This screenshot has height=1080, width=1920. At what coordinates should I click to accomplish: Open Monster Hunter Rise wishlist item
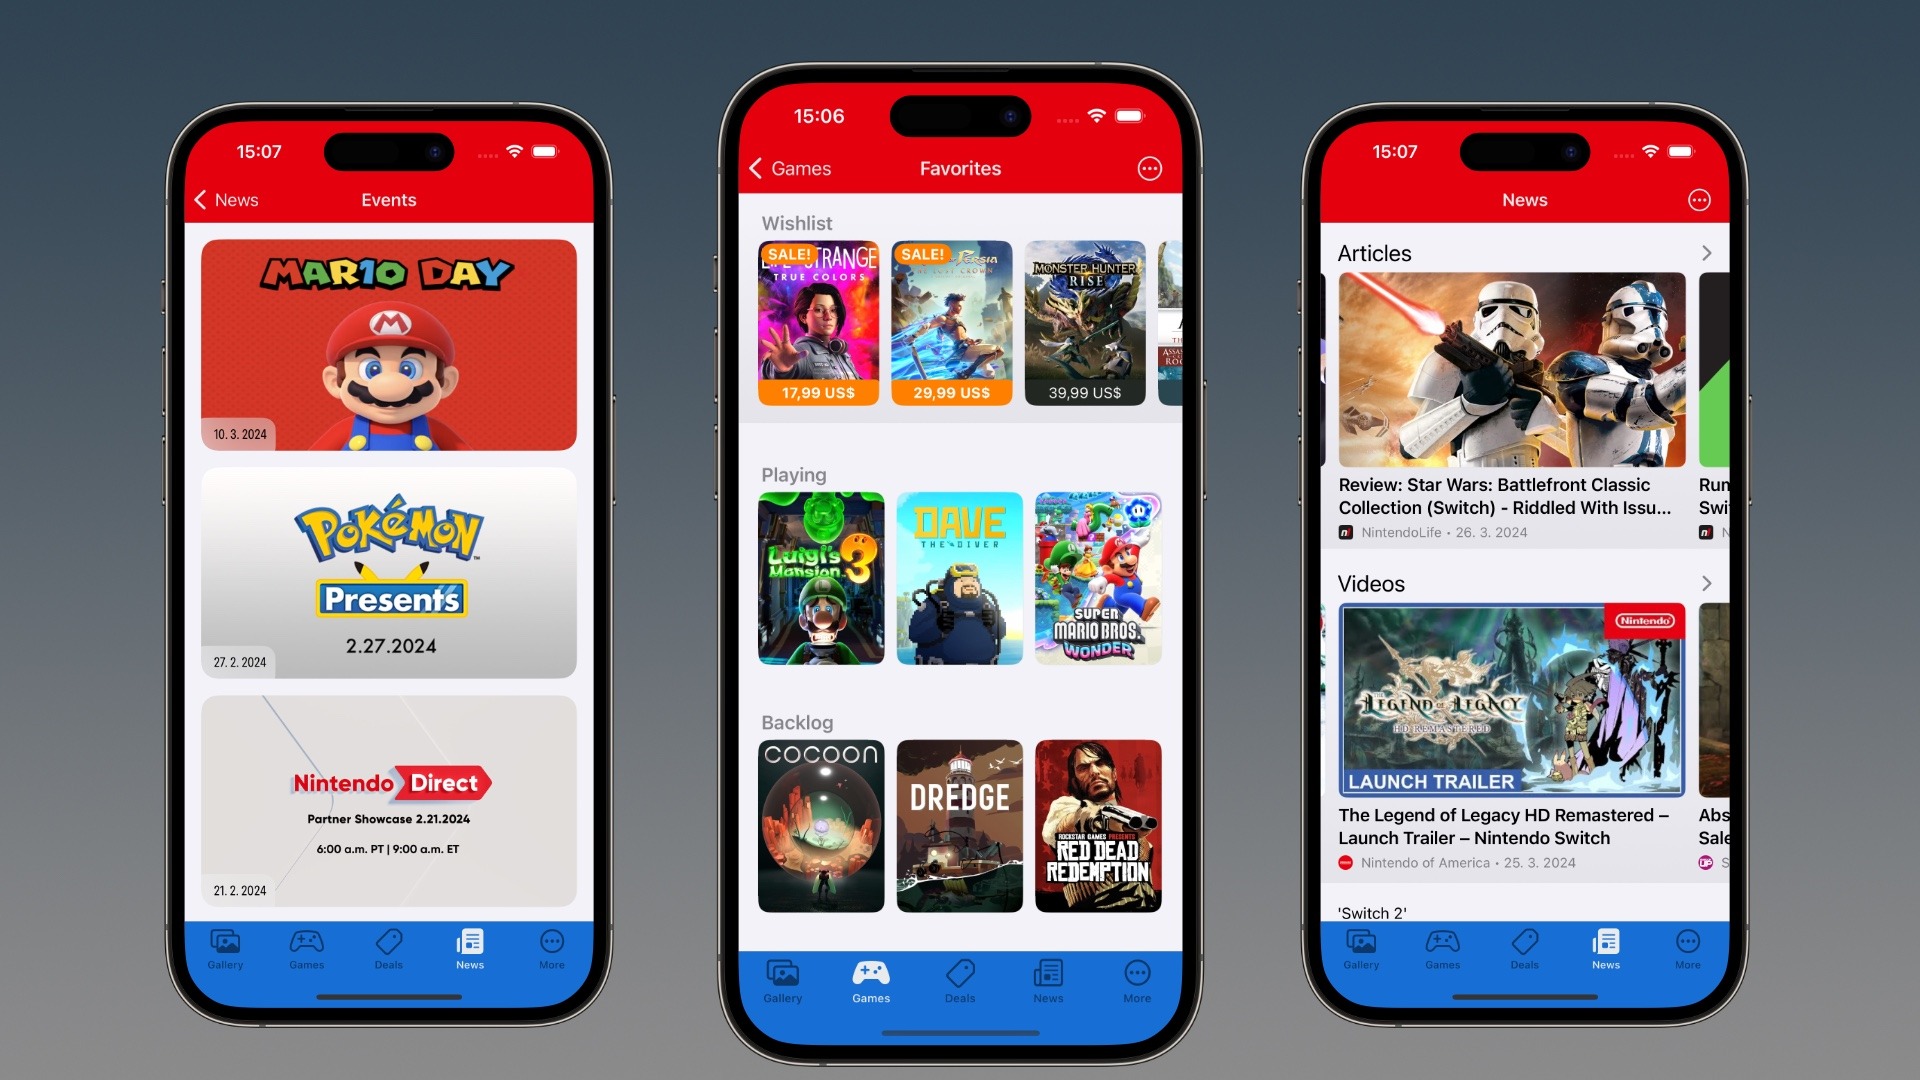pyautogui.click(x=1087, y=322)
